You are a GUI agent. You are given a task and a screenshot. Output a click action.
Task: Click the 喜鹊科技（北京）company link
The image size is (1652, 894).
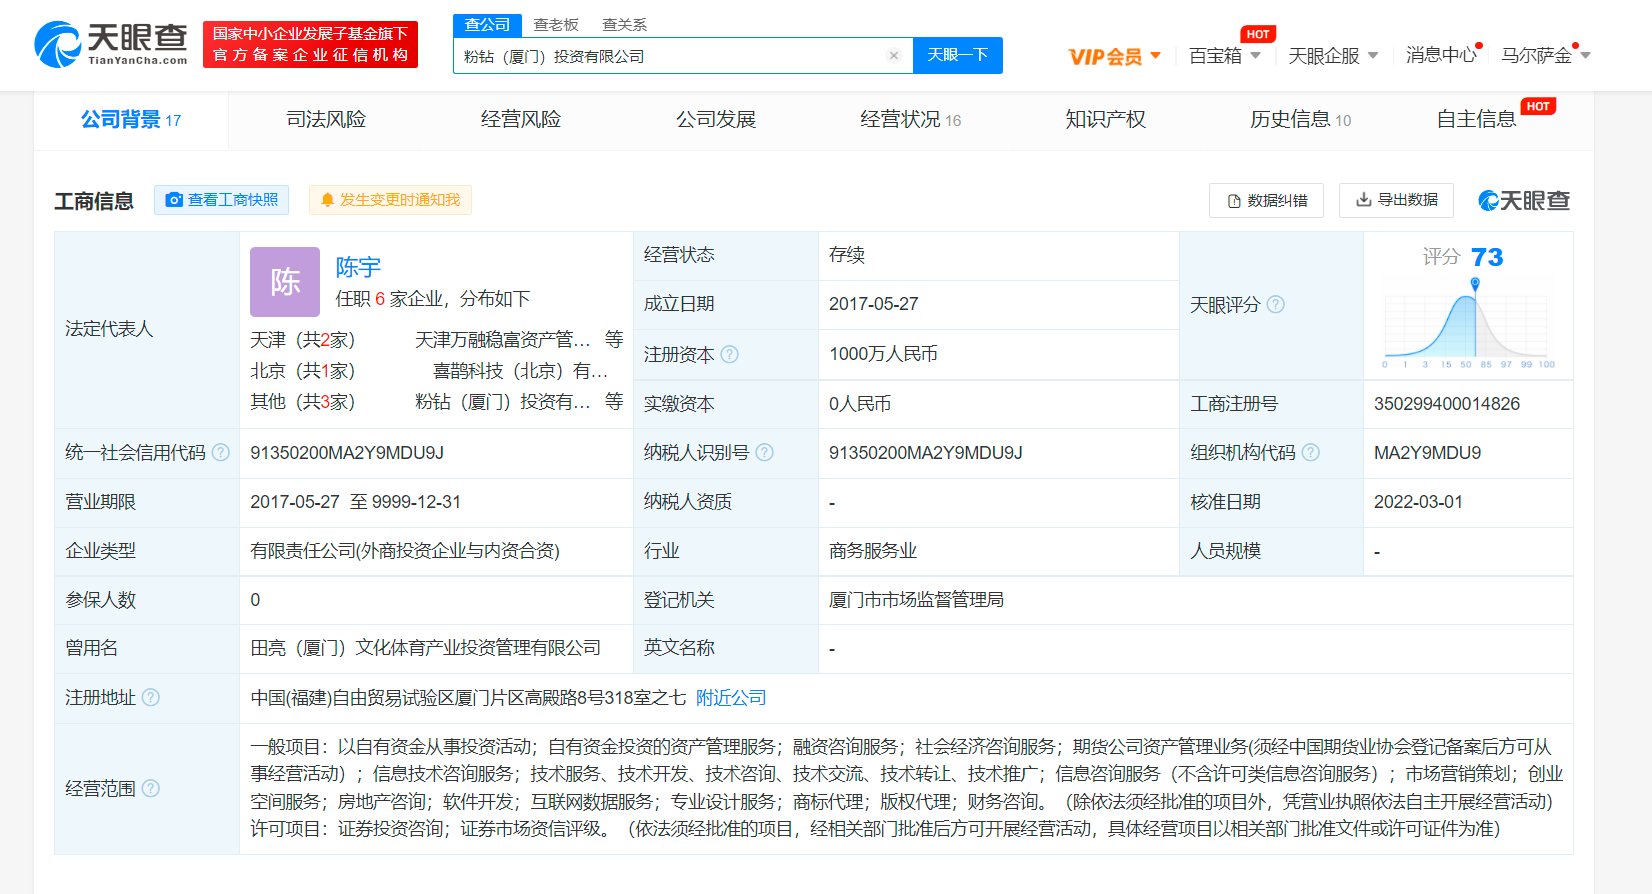point(521,371)
